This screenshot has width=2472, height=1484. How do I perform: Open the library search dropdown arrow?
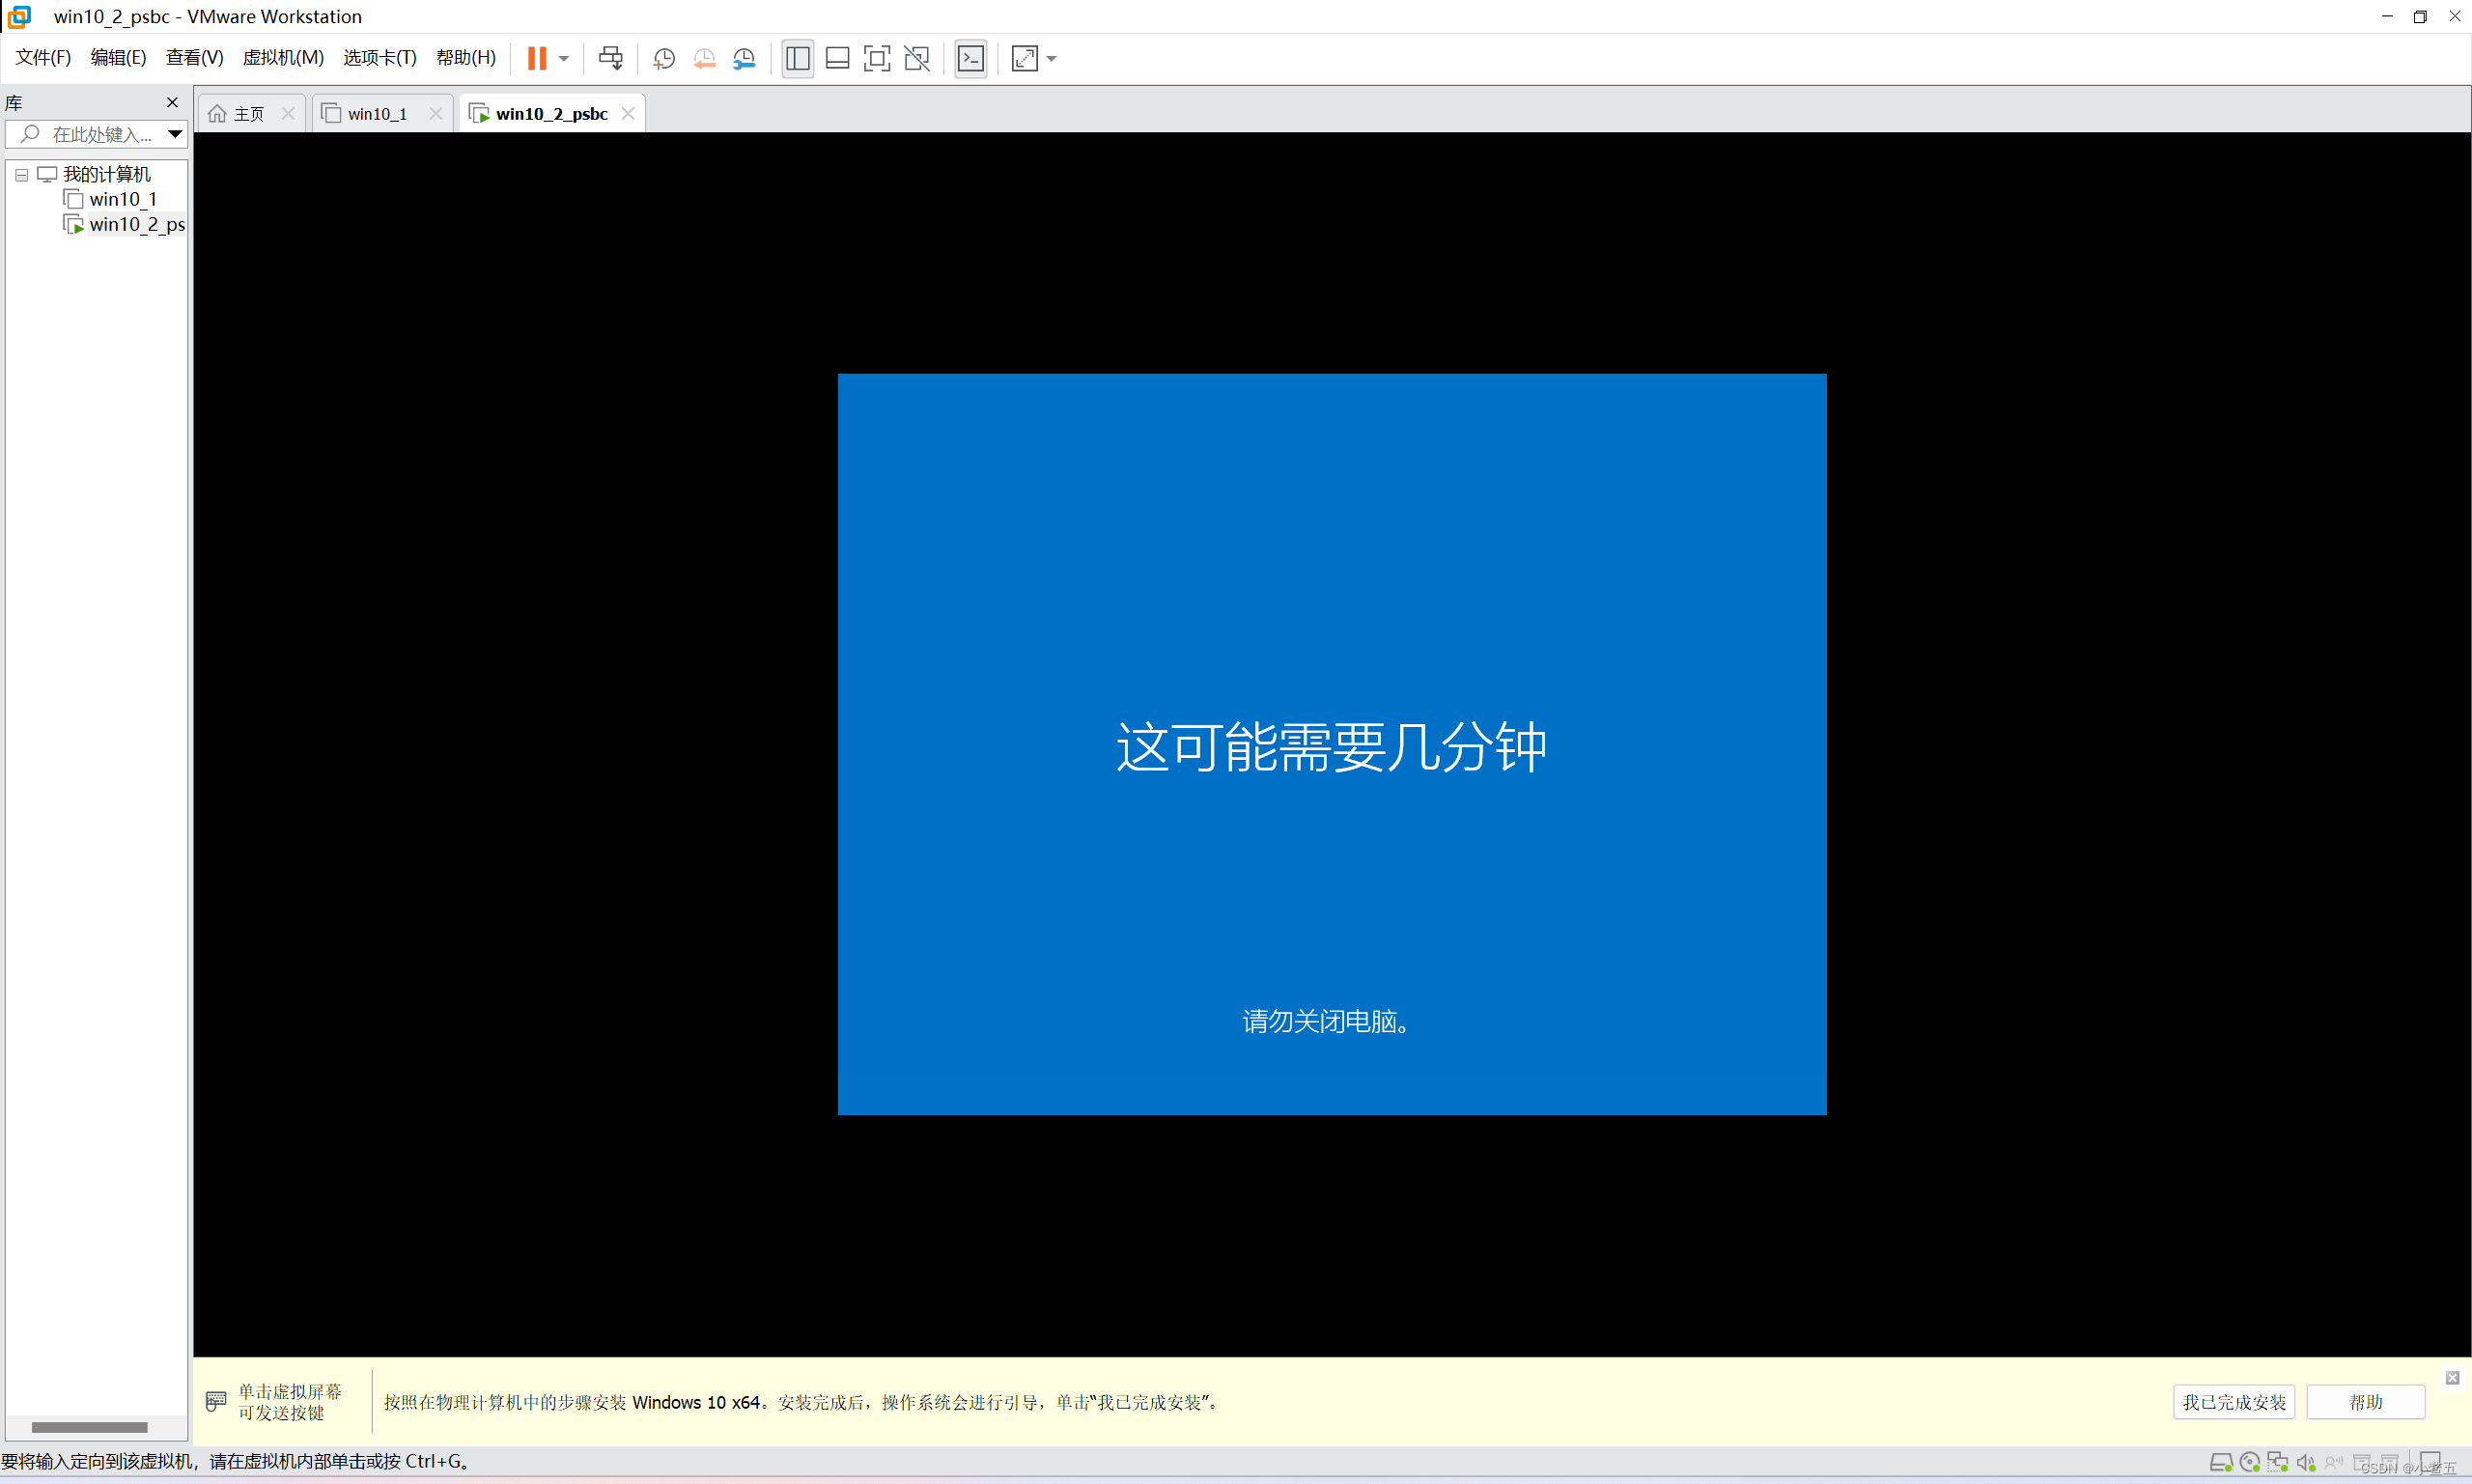tap(175, 134)
